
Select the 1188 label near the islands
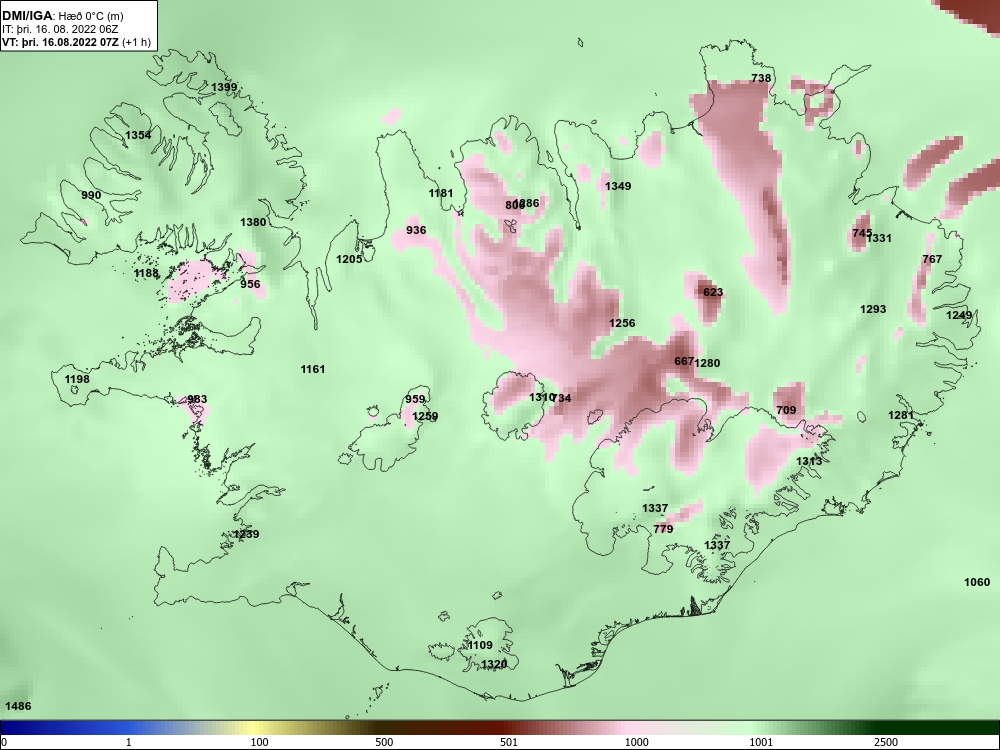click(x=146, y=274)
